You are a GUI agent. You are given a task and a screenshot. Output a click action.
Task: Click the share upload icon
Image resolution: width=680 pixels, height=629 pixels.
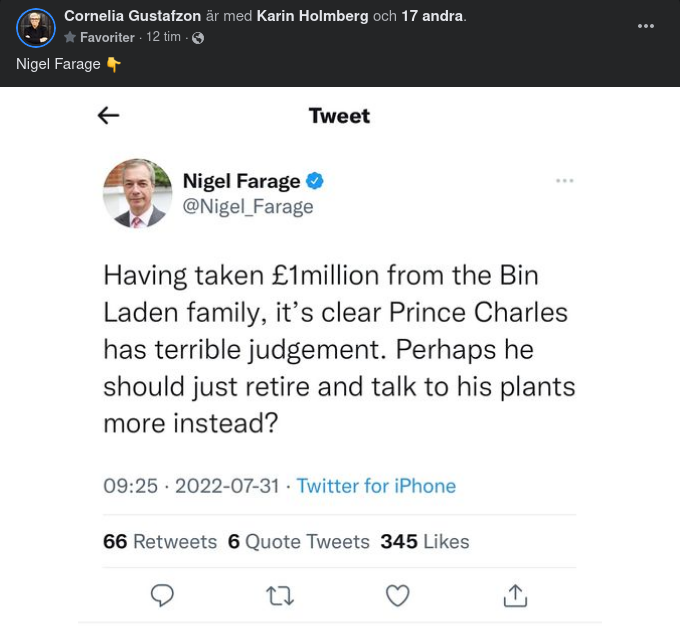click(x=515, y=596)
